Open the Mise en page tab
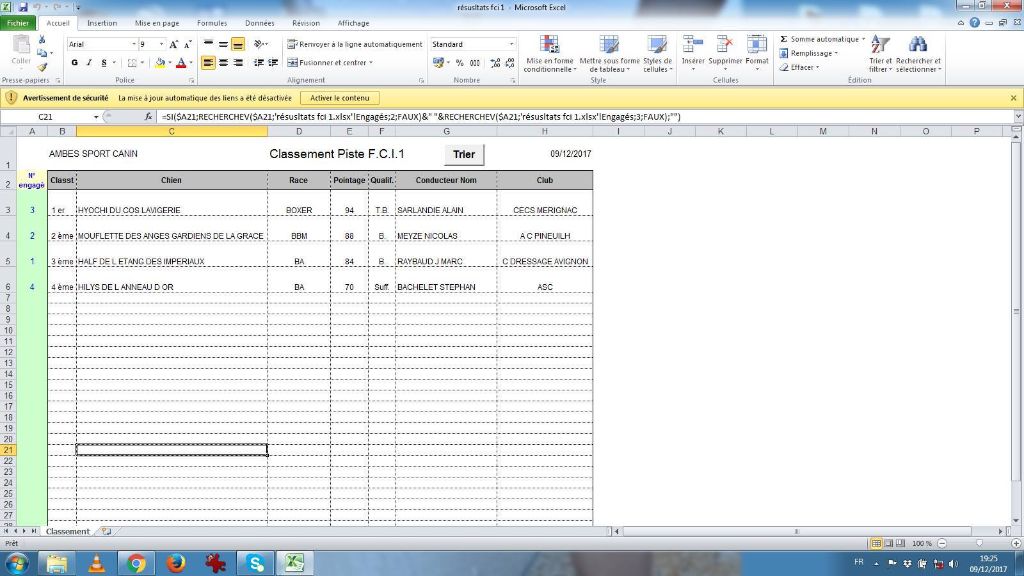 [157, 23]
